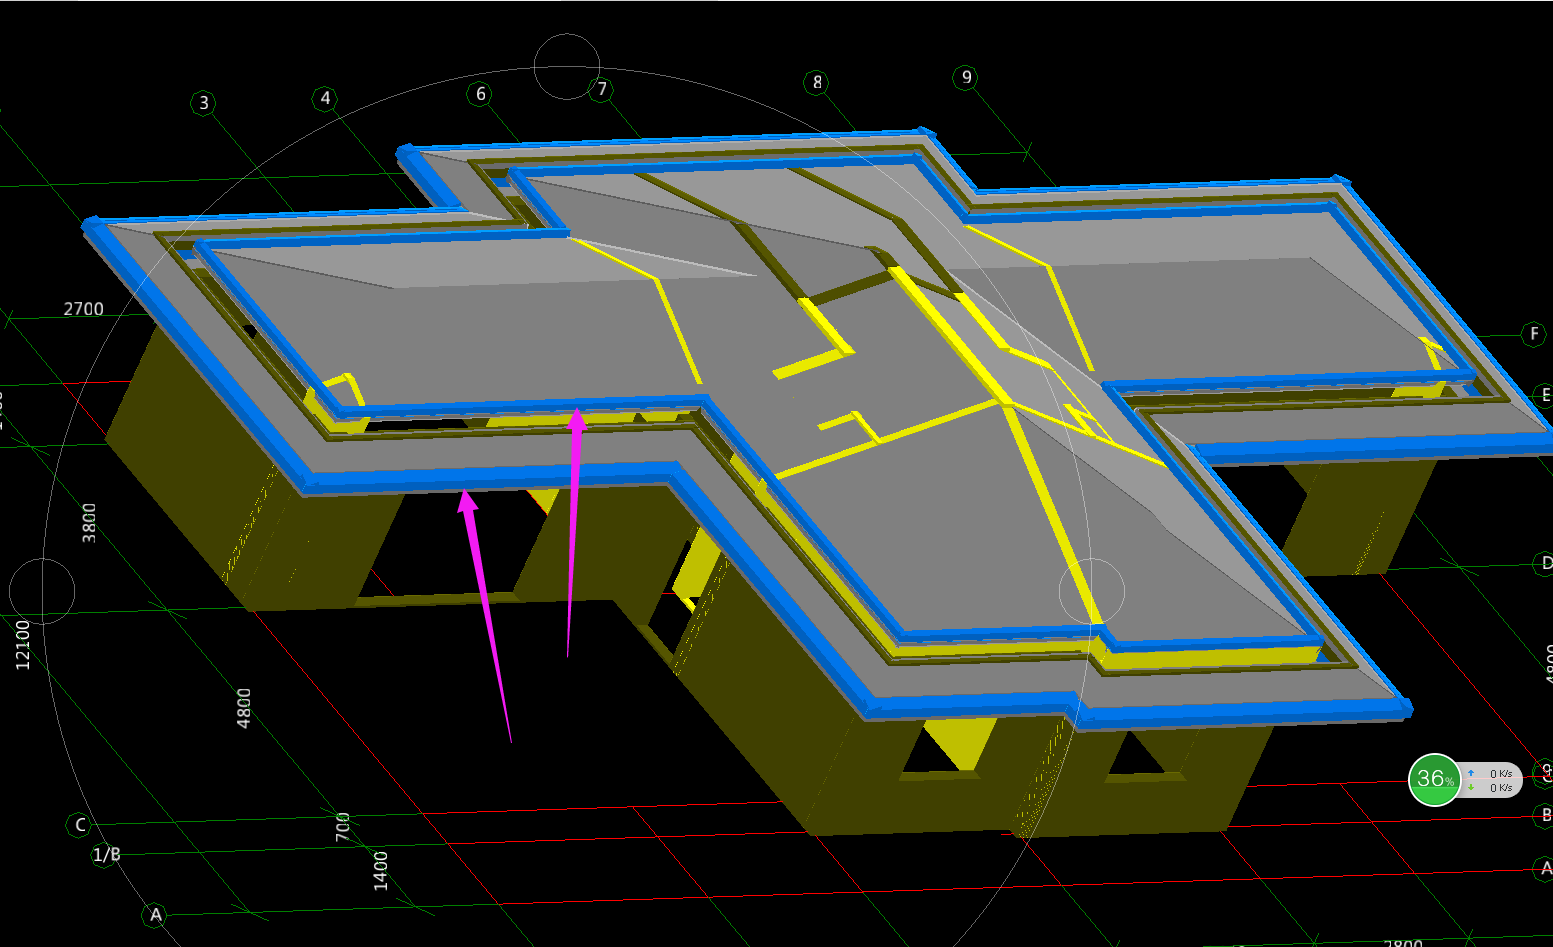The height and width of the screenshot is (947, 1553).
Task: Select the axis bubble labeled 9
Action: click(x=966, y=77)
